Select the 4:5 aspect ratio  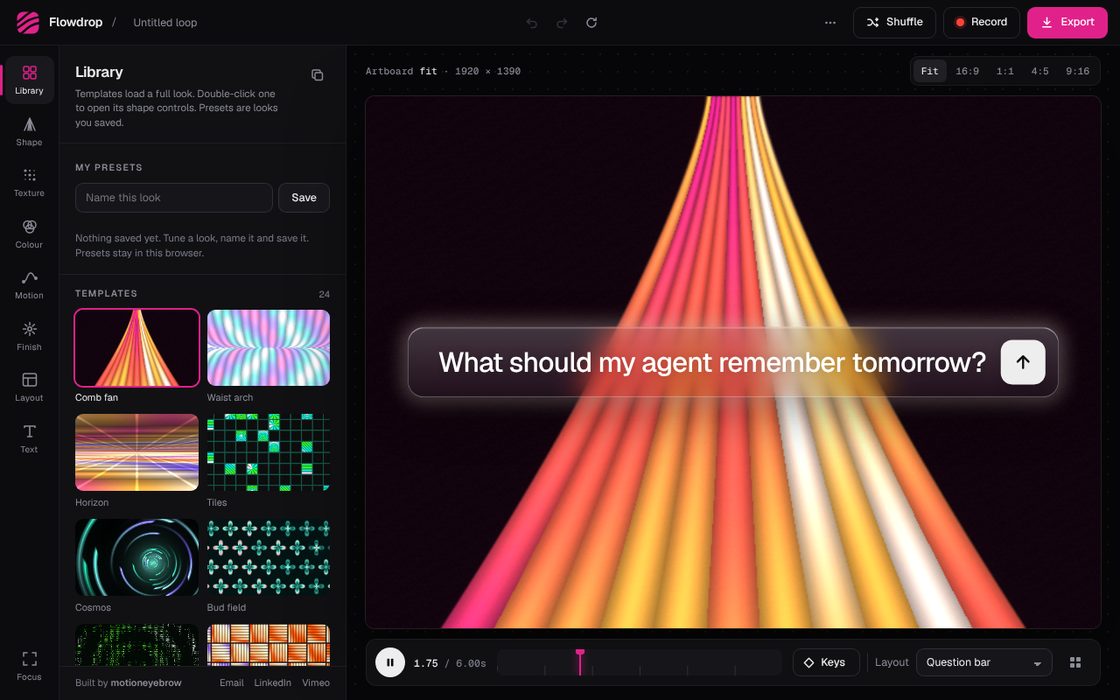click(x=1040, y=71)
